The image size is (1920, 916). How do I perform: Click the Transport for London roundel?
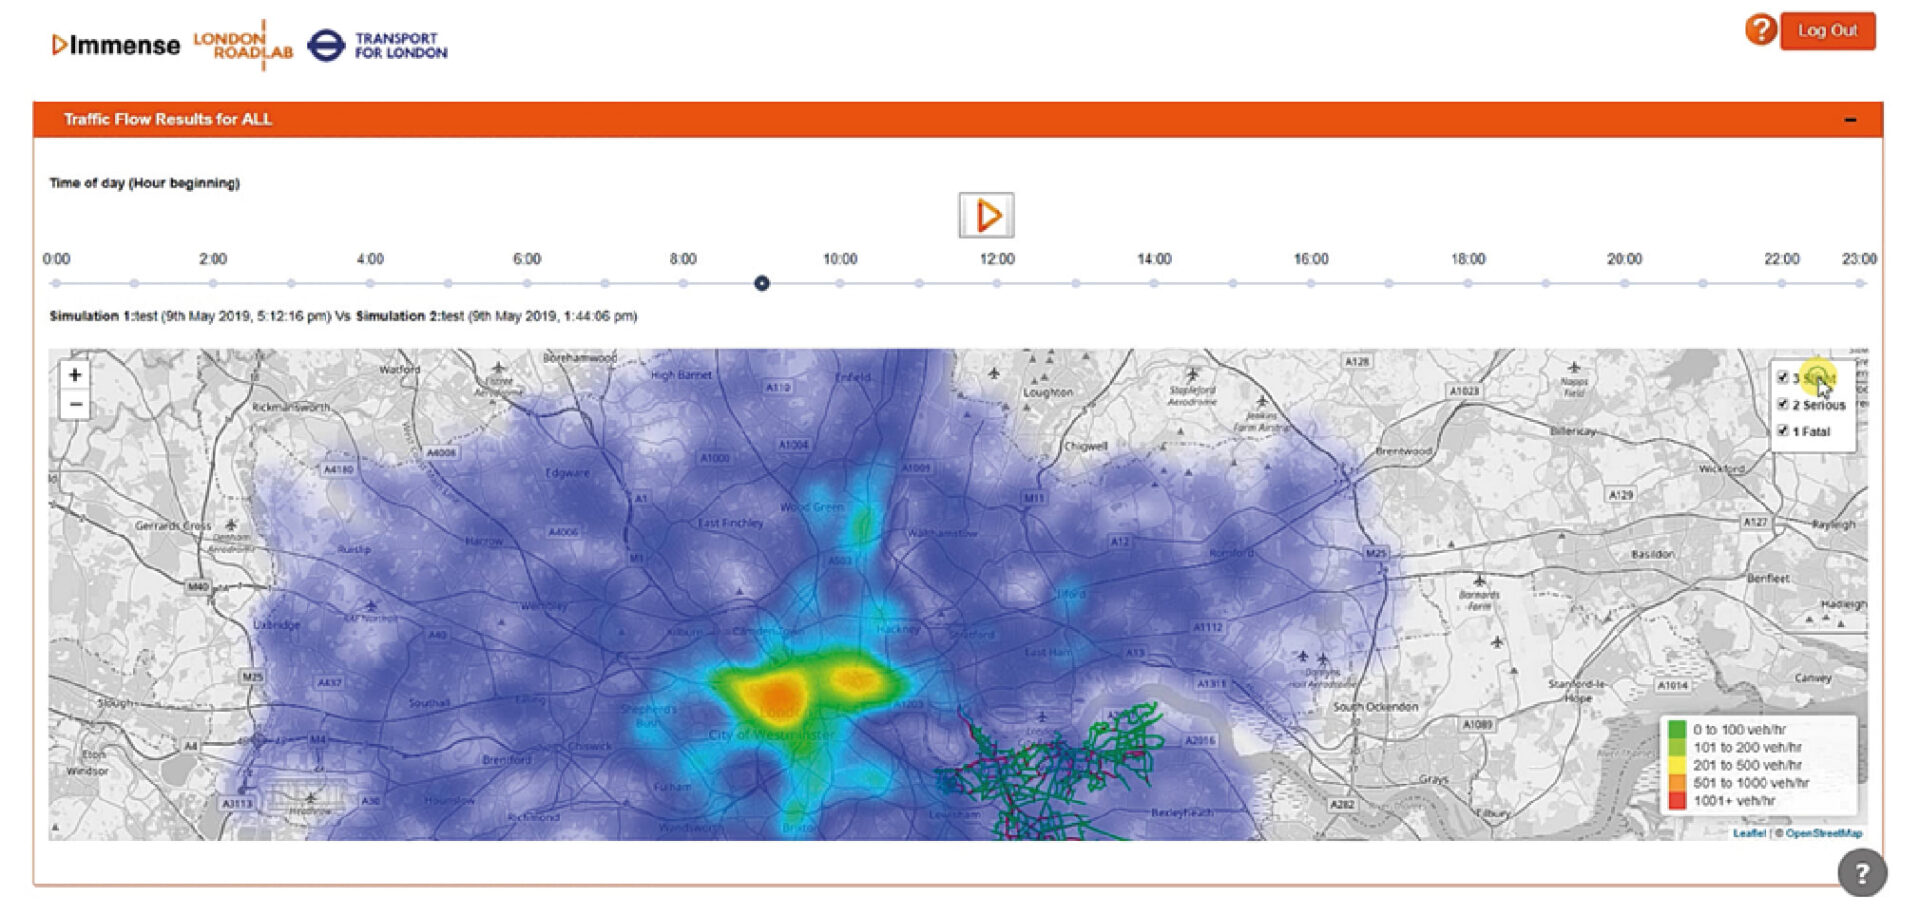(x=326, y=45)
